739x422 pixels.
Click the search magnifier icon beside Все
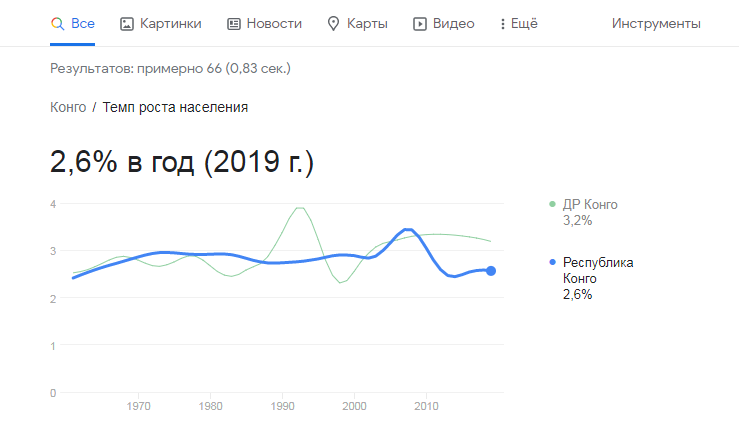coord(57,24)
